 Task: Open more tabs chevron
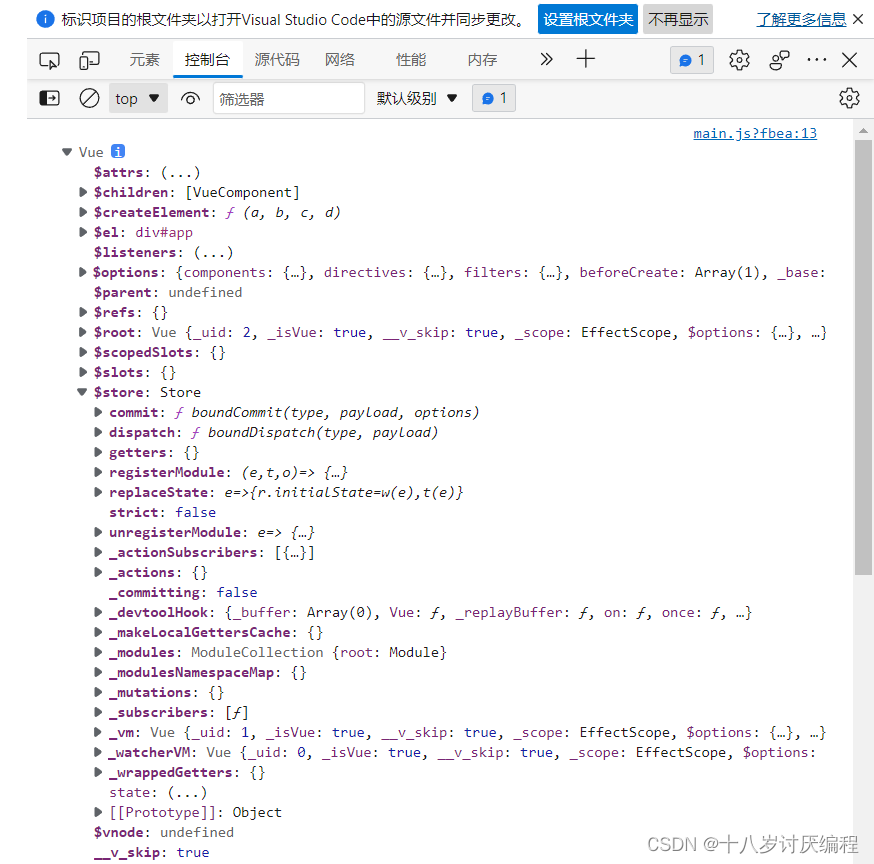(546, 59)
